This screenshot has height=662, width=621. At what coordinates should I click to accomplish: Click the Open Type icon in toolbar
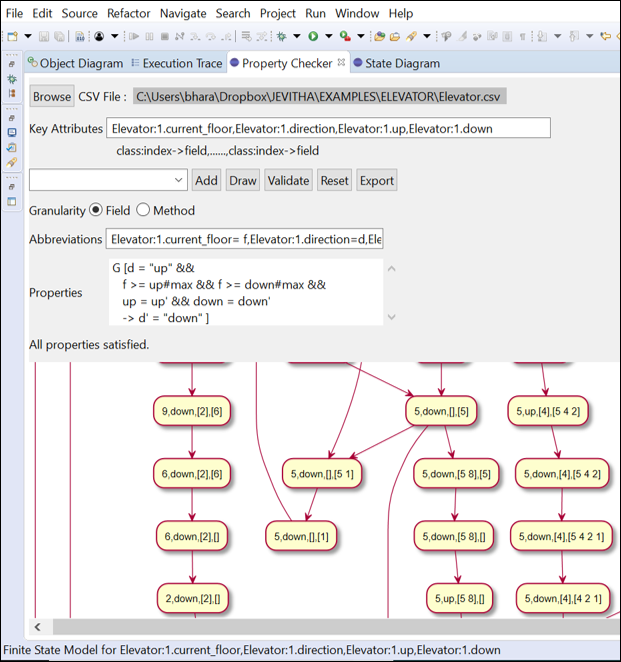(380, 37)
